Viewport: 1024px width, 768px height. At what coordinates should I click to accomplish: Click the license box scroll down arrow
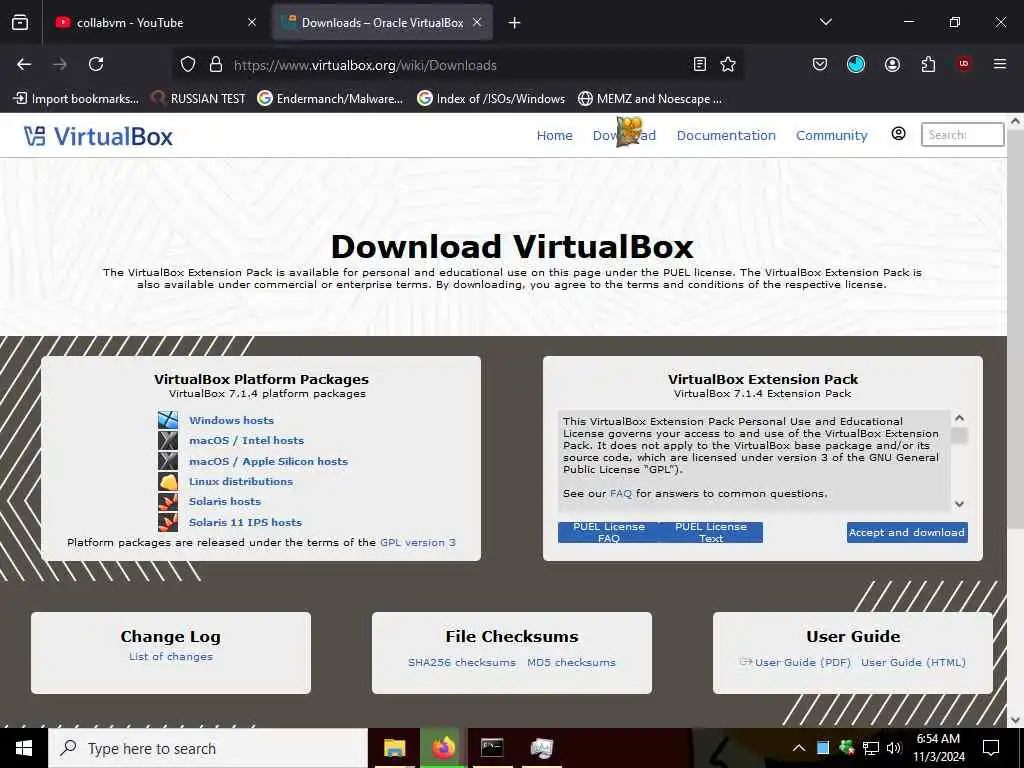click(959, 504)
